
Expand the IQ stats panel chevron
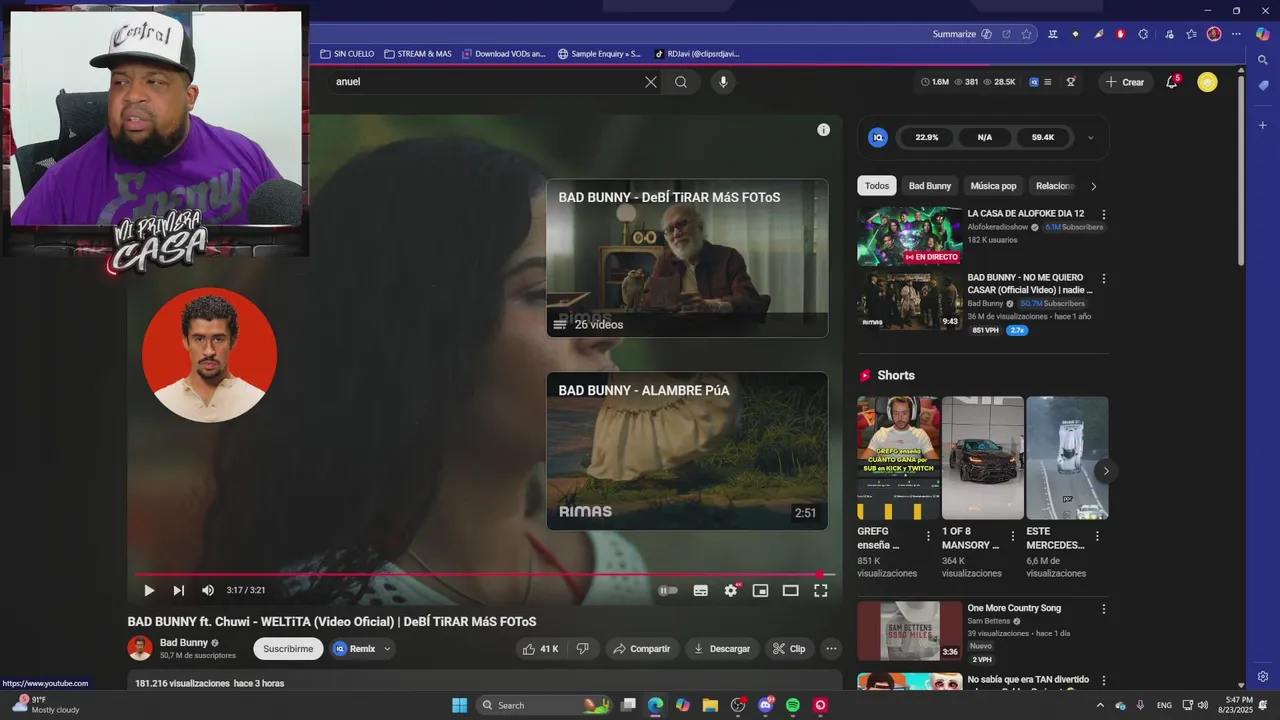pyautogui.click(x=1090, y=138)
